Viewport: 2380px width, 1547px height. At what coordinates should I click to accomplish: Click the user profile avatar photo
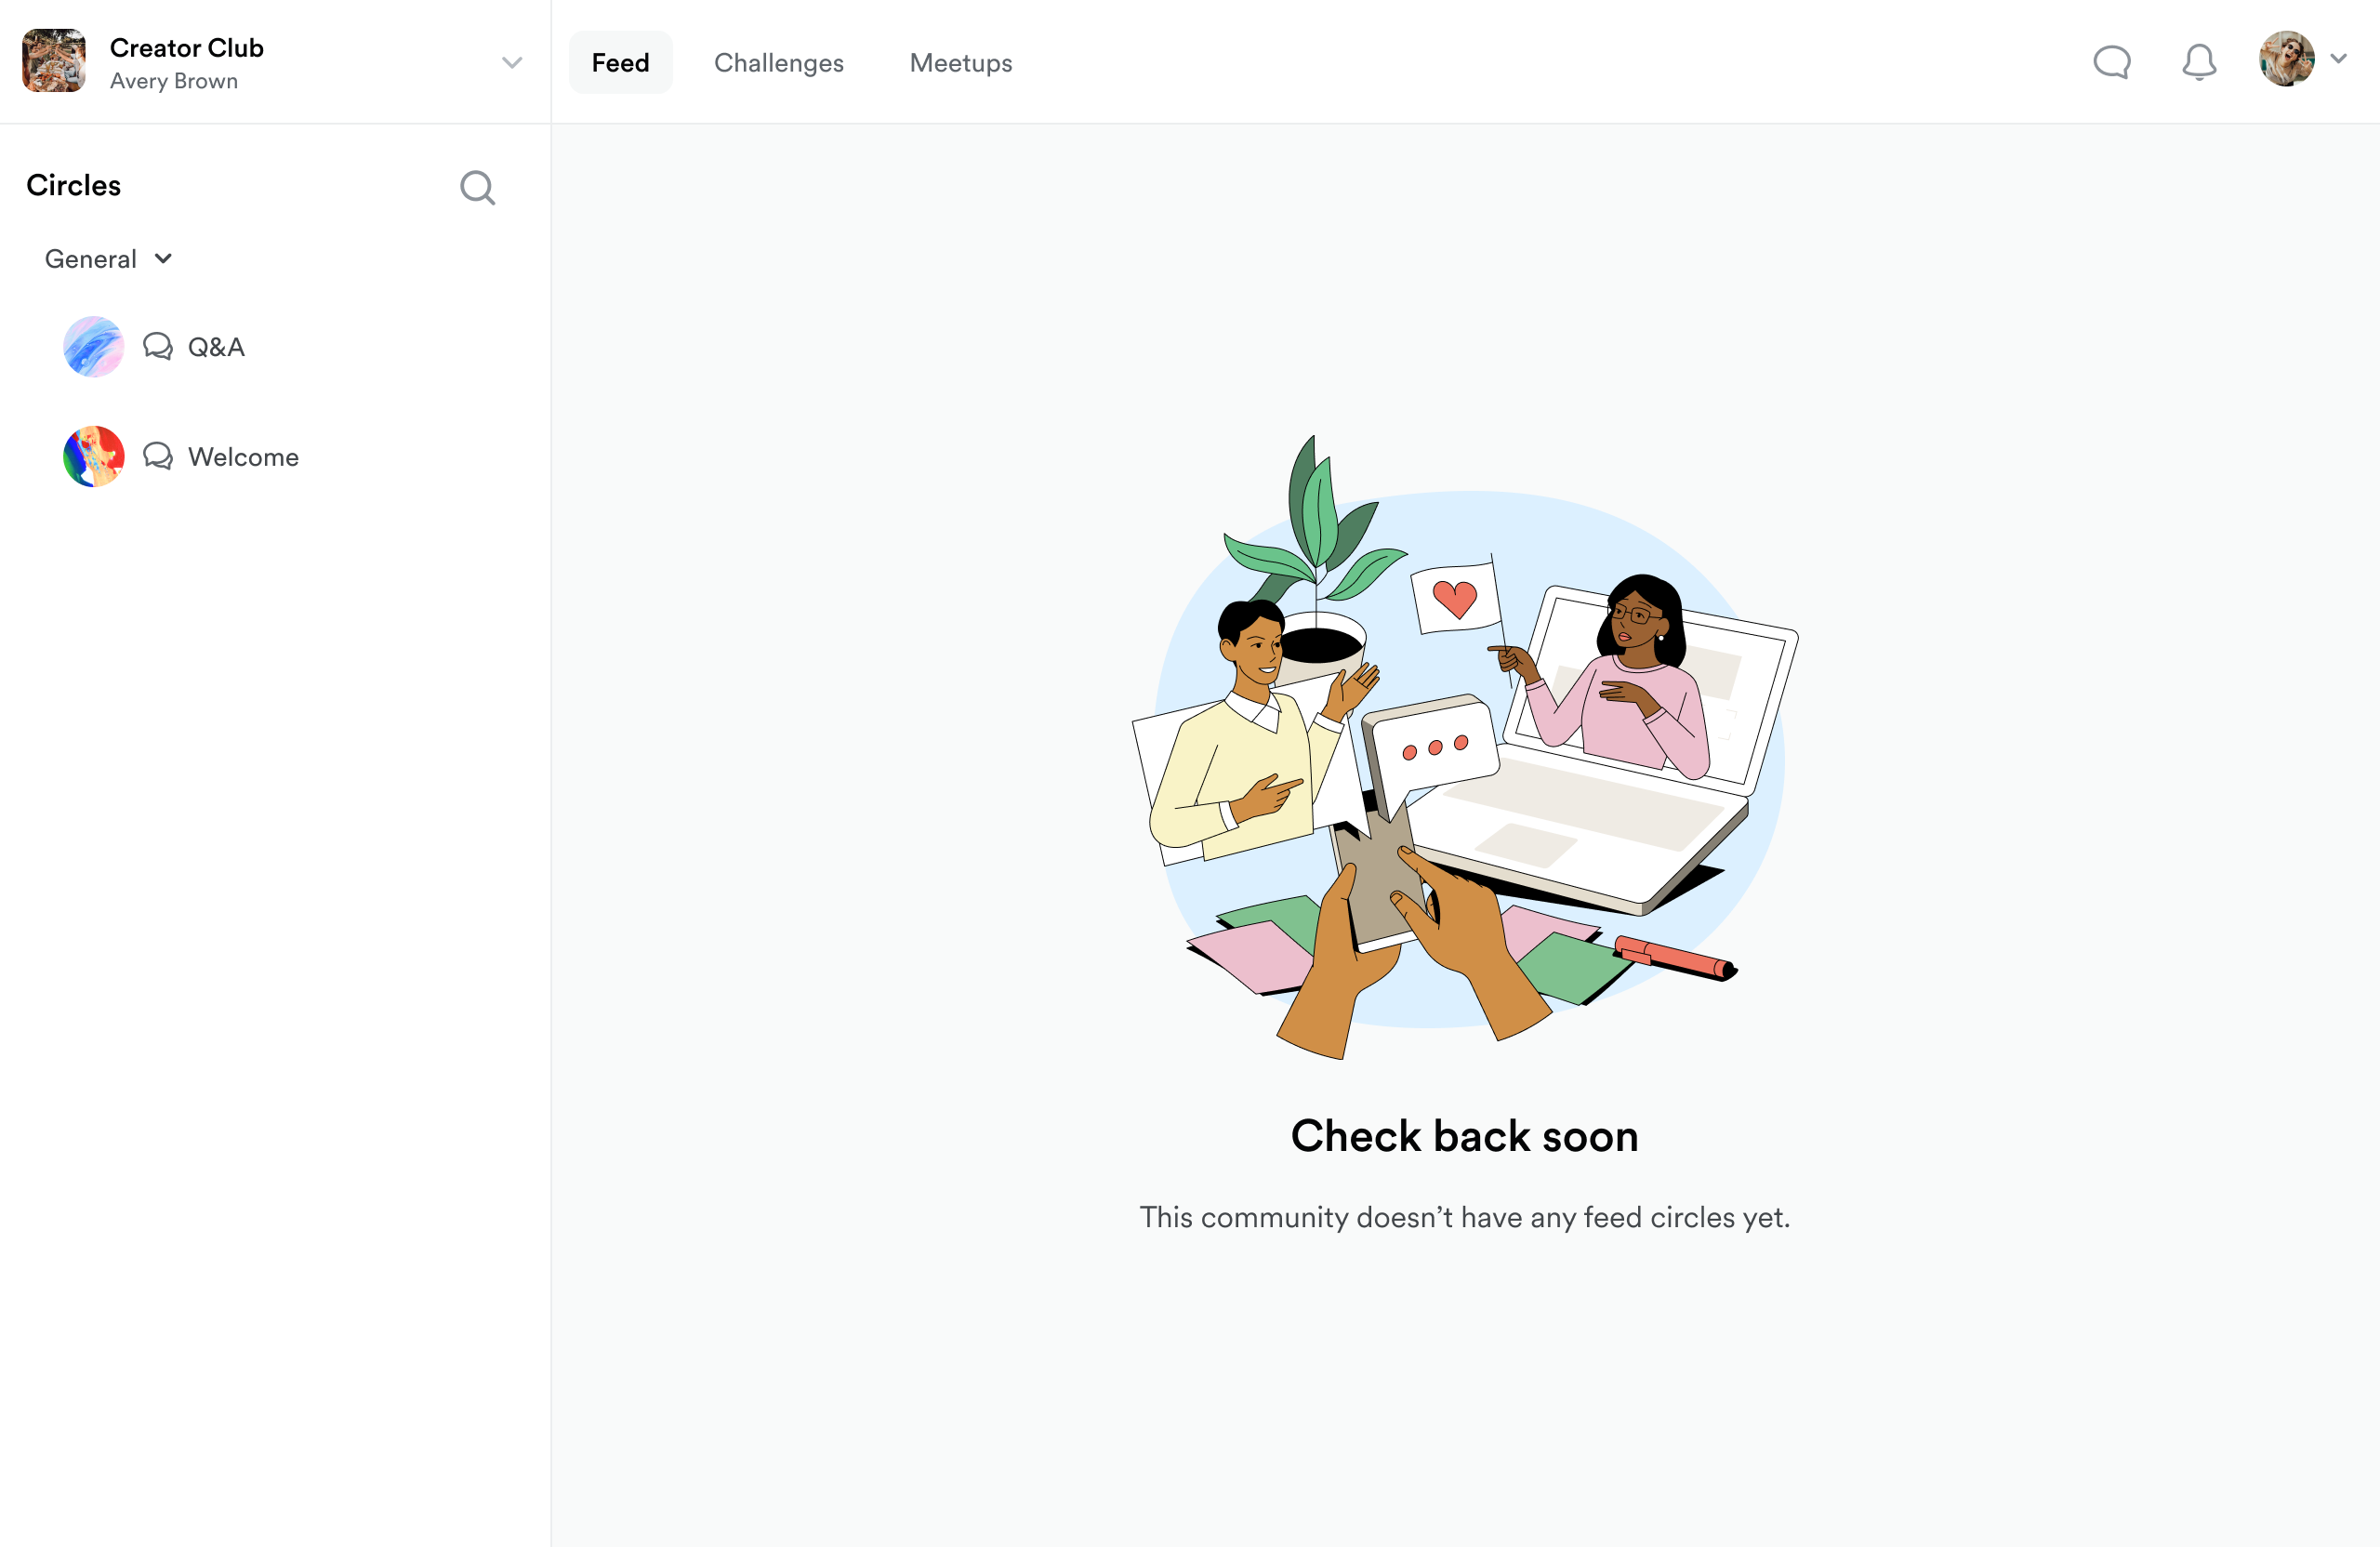[x=2286, y=59]
